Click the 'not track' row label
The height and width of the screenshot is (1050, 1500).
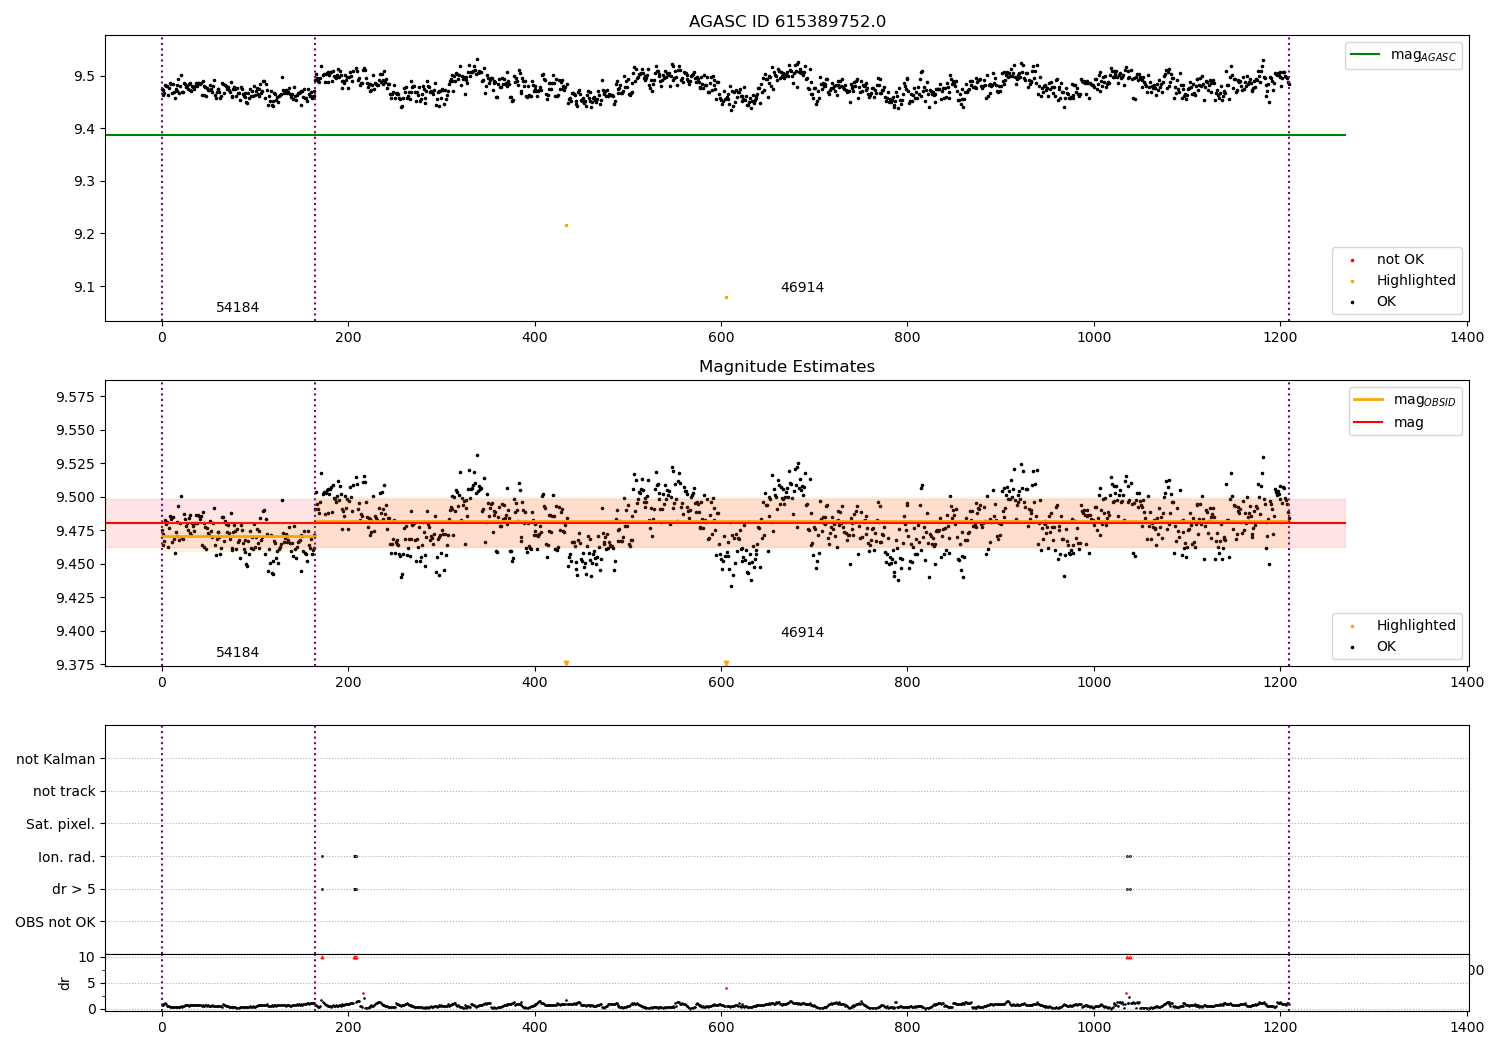pyautogui.click(x=64, y=792)
